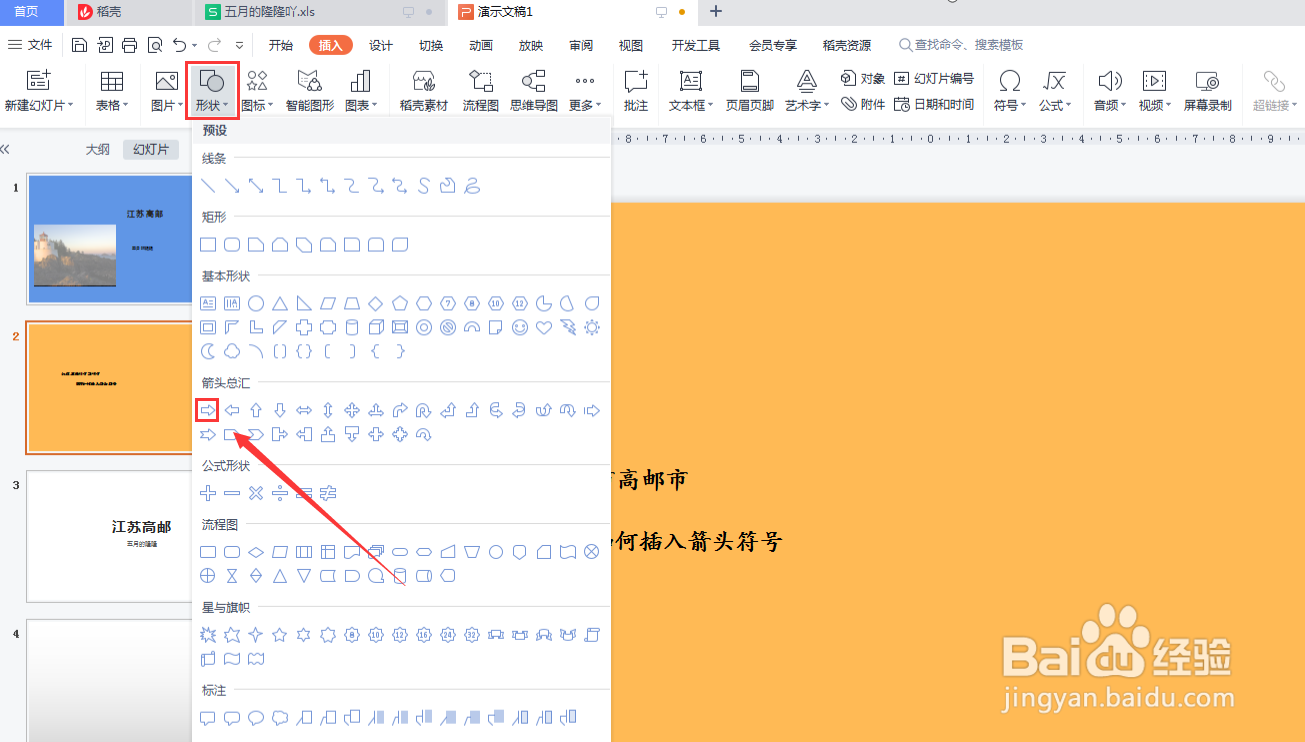This screenshot has height=742, width=1305.
Task: Insert the down arrow shape
Action: (280, 410)
